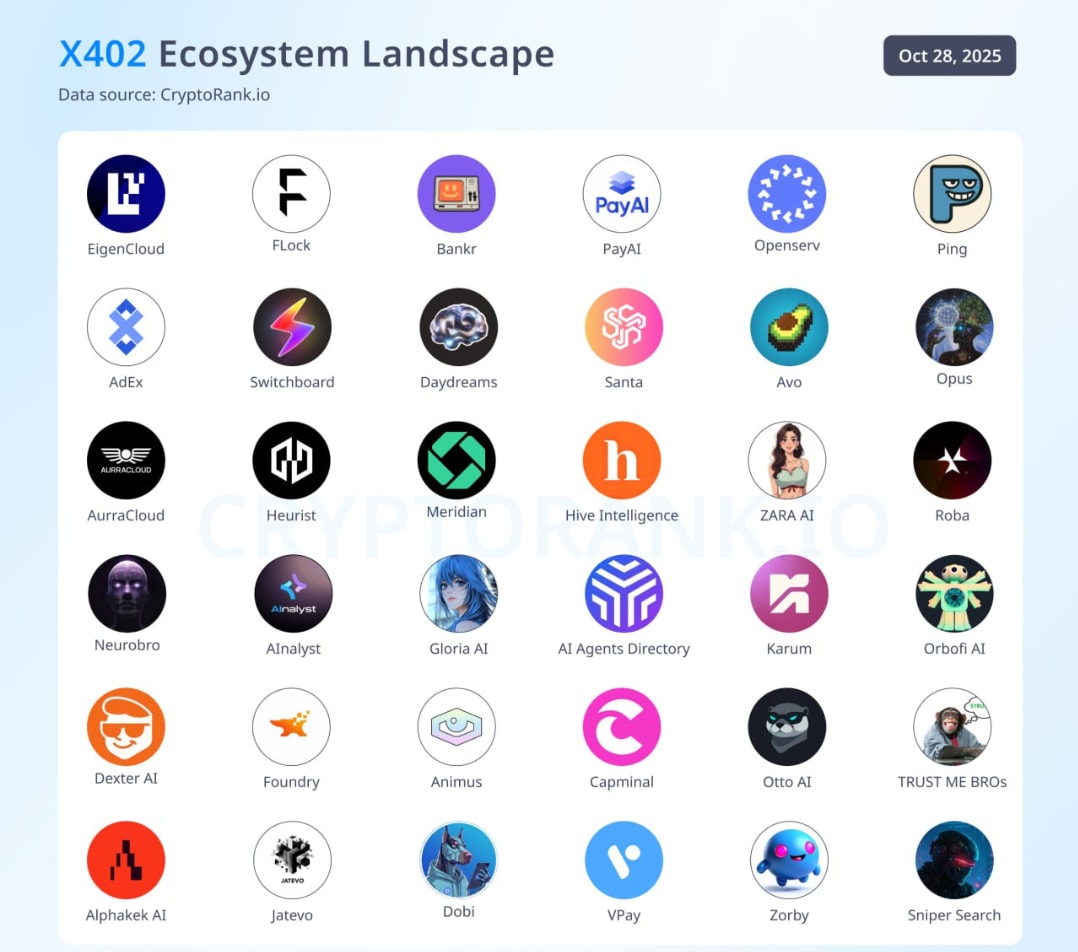Screen dimensions: 1078x952
Task: Open the Zorby blue mascot icon
Action: [789, 861]
